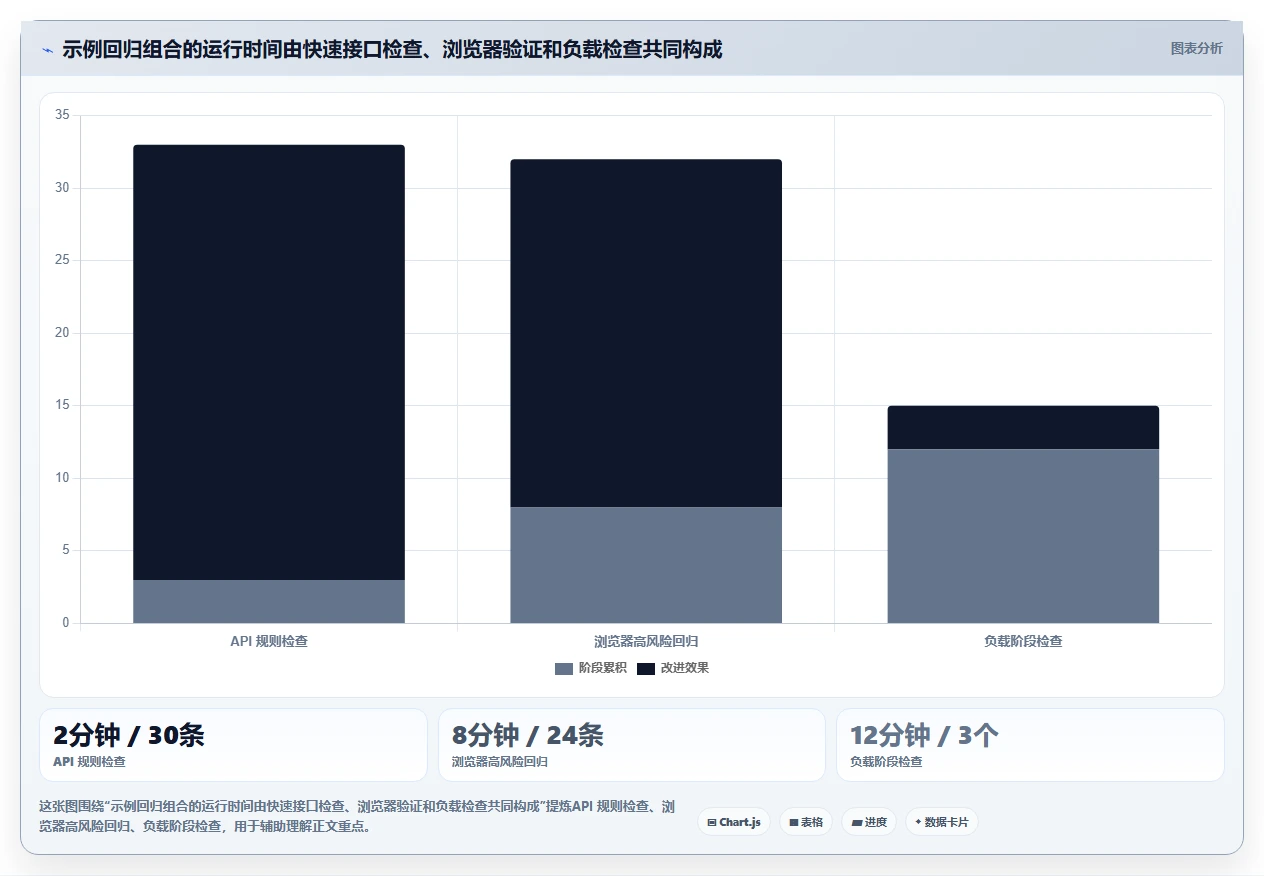Viewport: 1264px width, 876px height.
Task: Click the 表格 chip square icon
Action: [x=793, y=822]
